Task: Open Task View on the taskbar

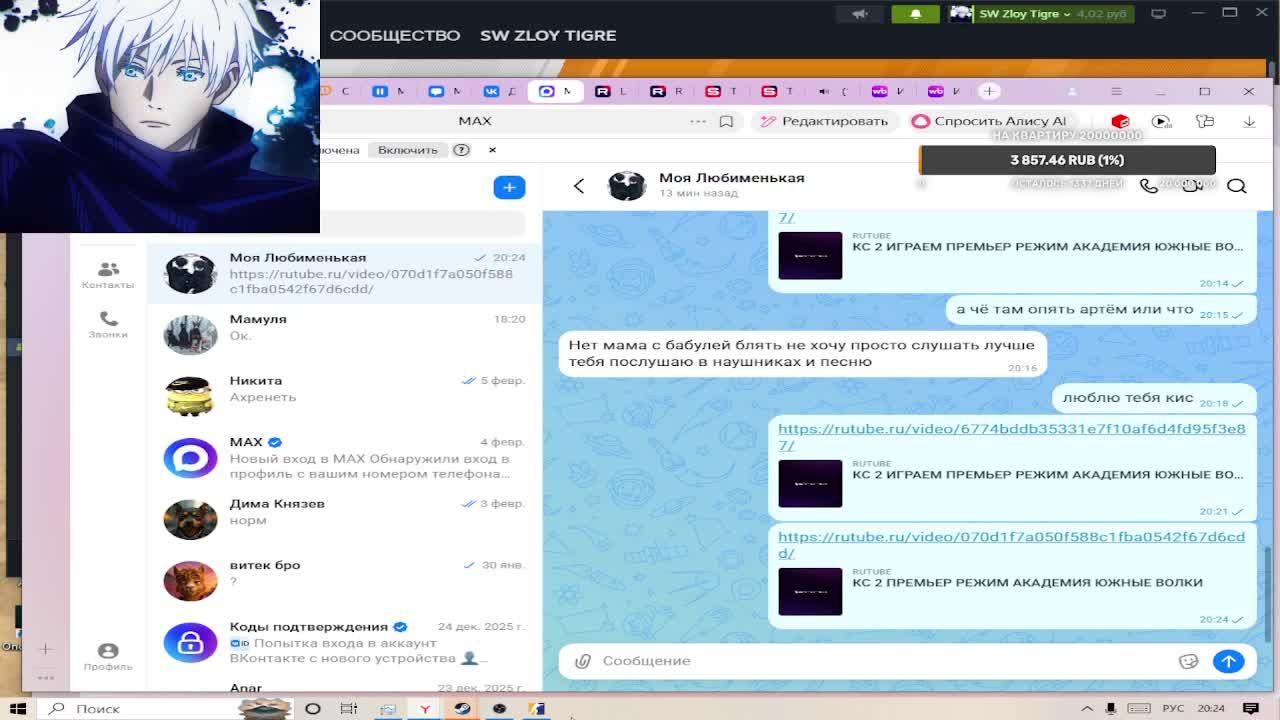Action: coord(349,708)
